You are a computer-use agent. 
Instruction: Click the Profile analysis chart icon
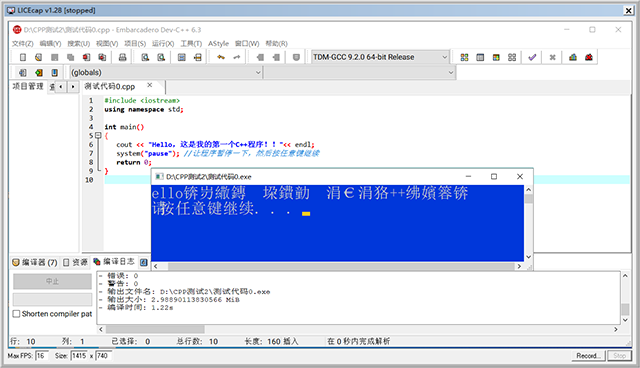(x=573, y=58)
